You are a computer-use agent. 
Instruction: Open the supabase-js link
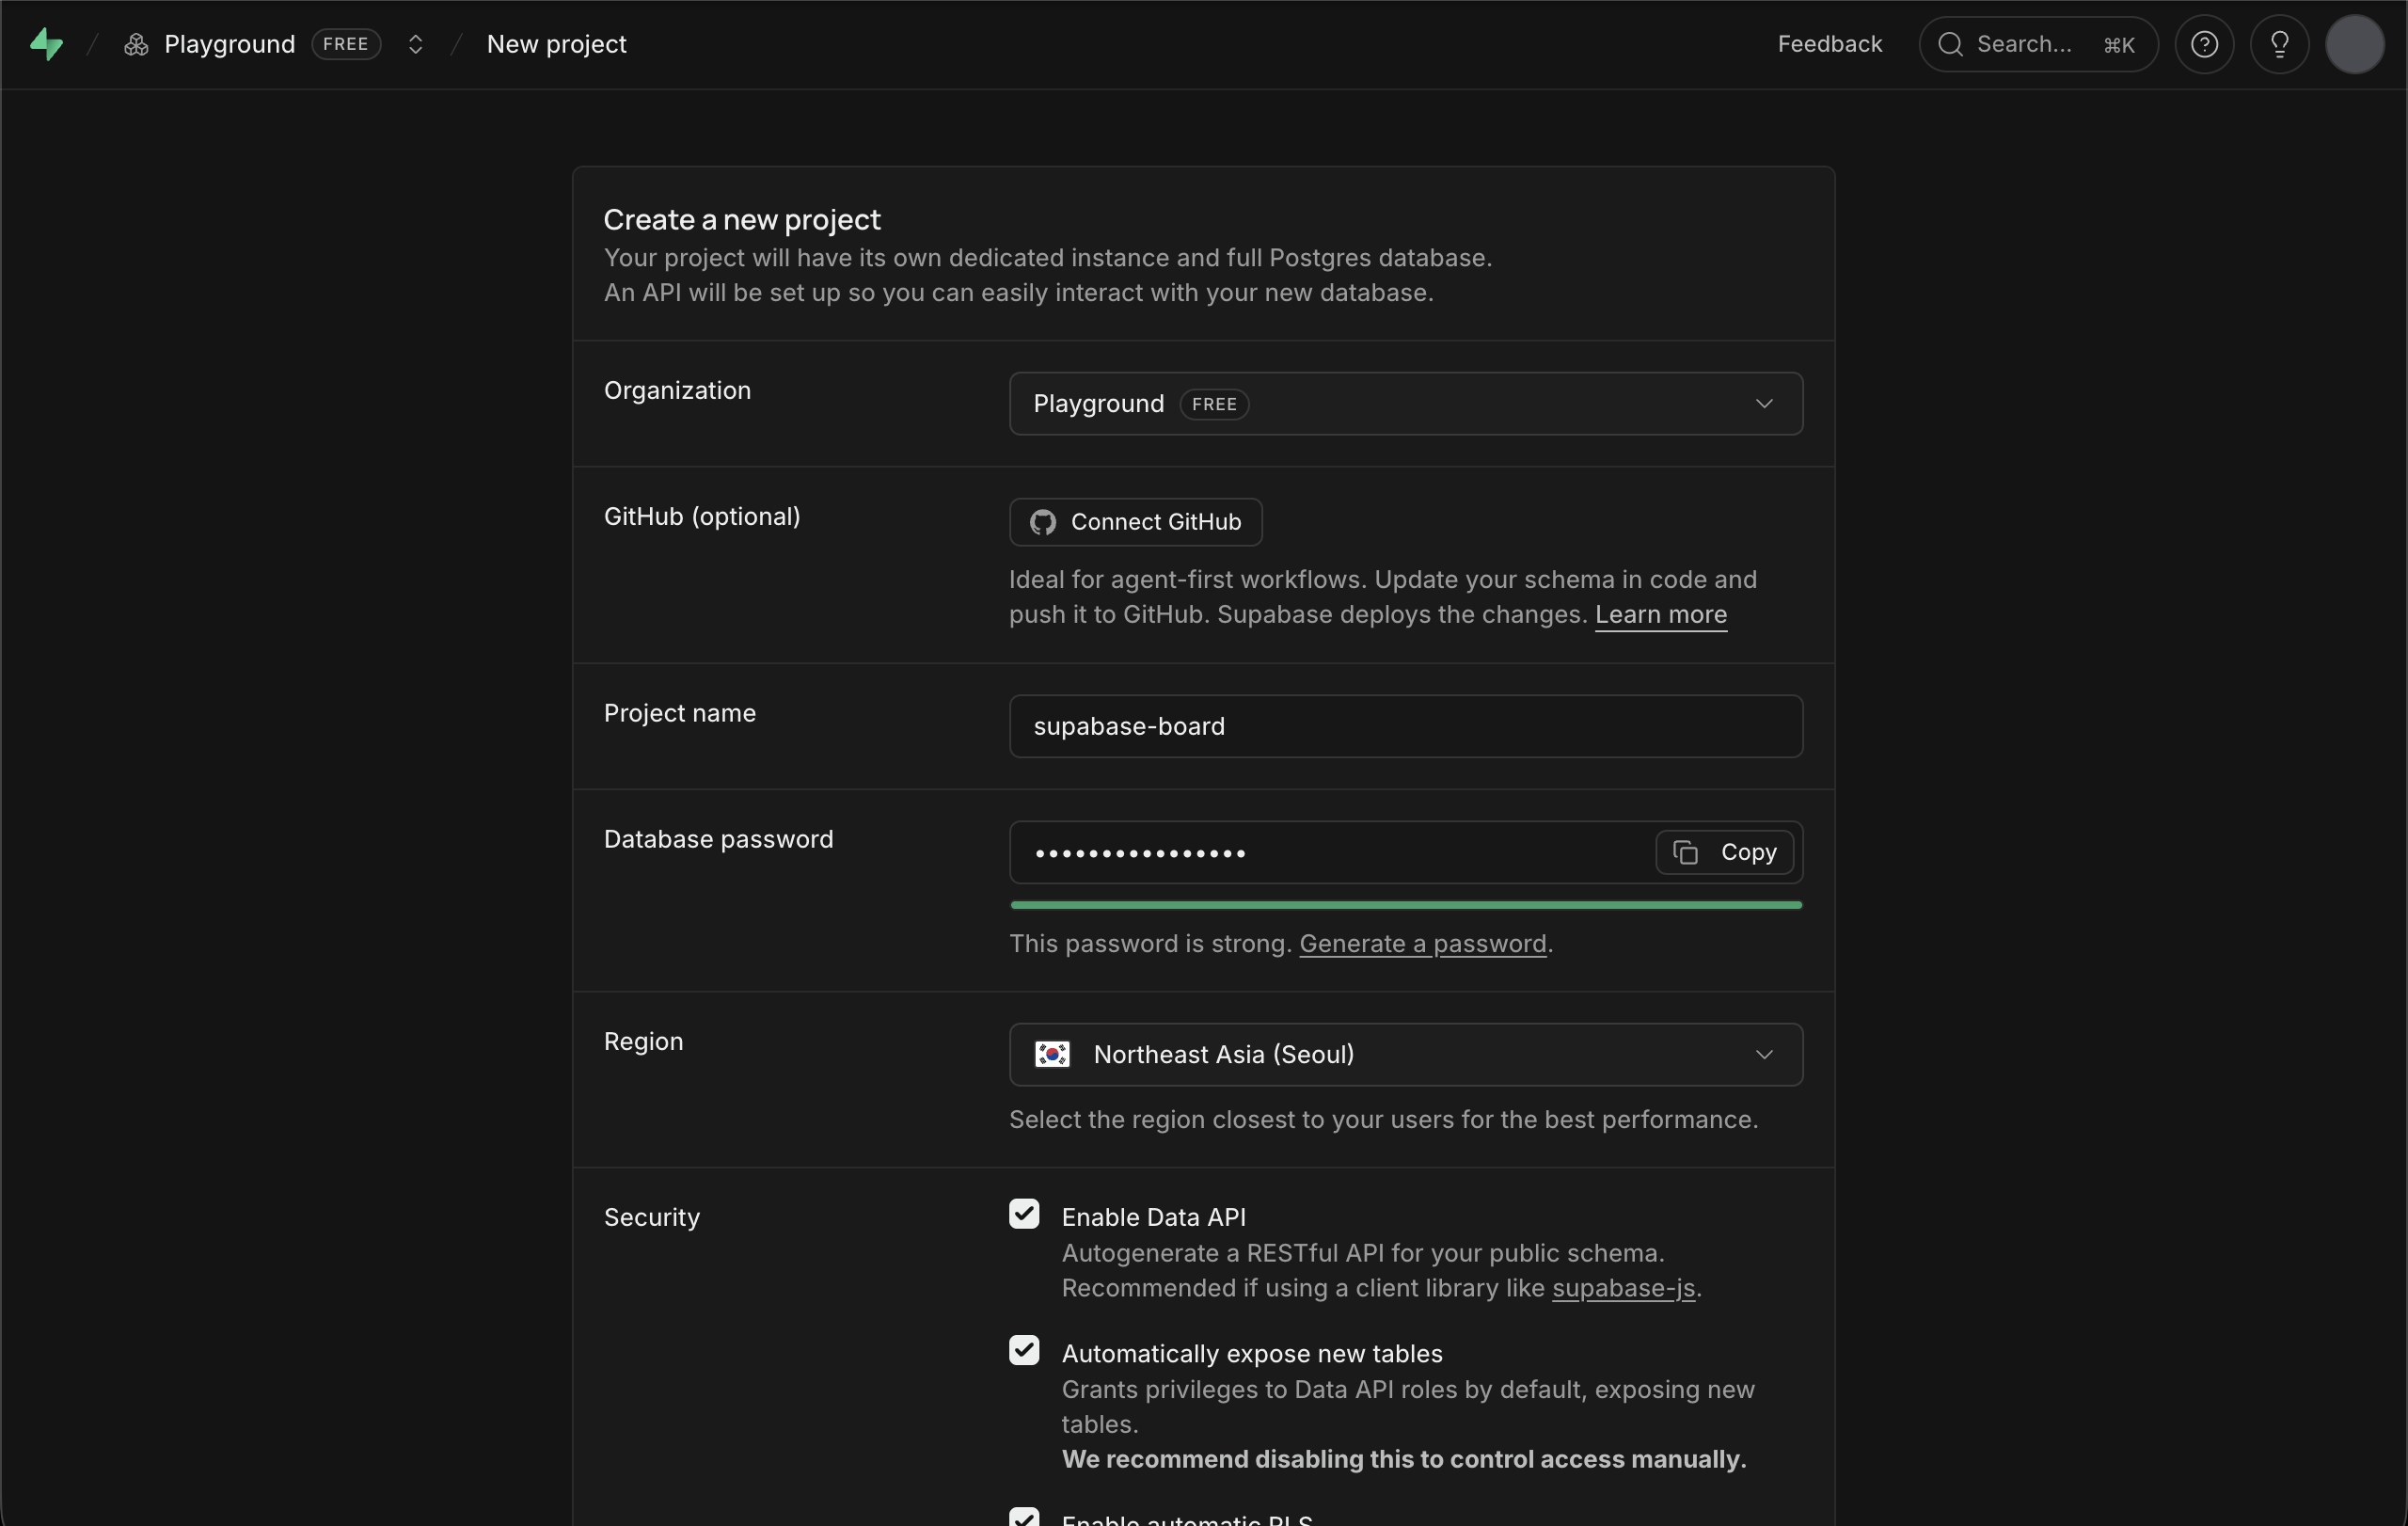coord(1623,1287)
